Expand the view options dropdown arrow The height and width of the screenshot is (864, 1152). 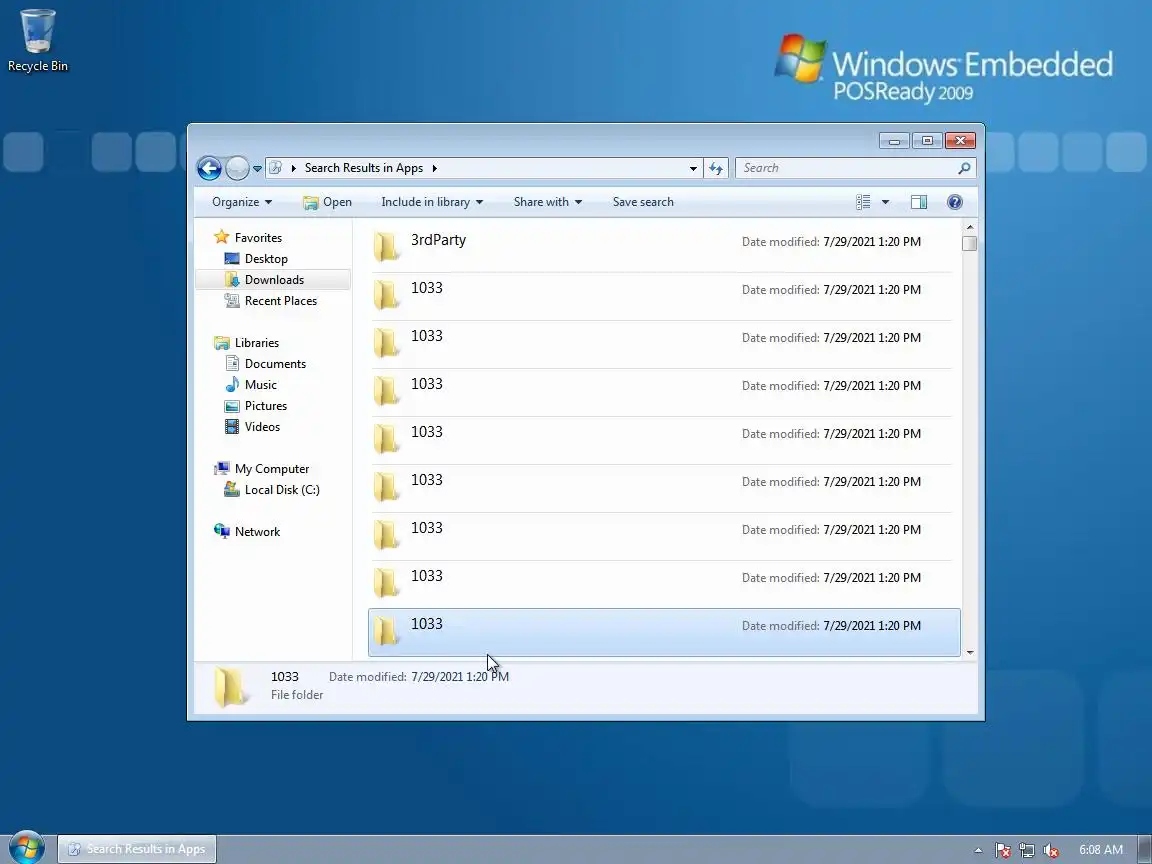885,202
